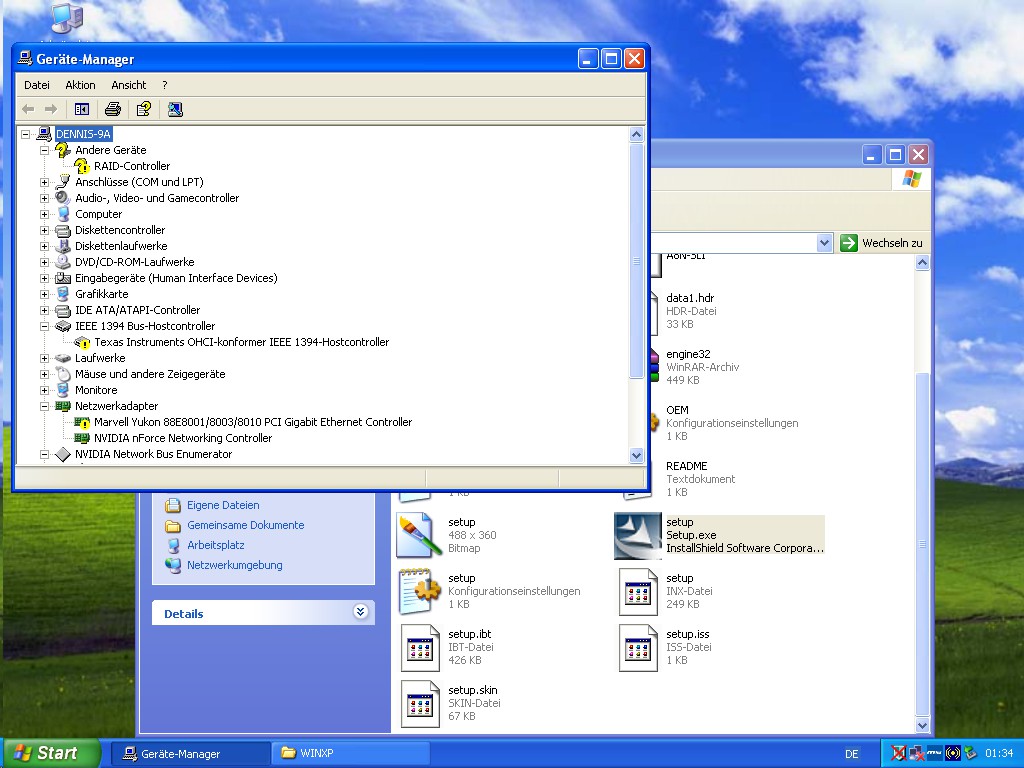Image resolution: width=1024 pixels, height=768 pixels.
Task: Select the engine32 WinRAR archive name
Action: [x=688, y=354]
